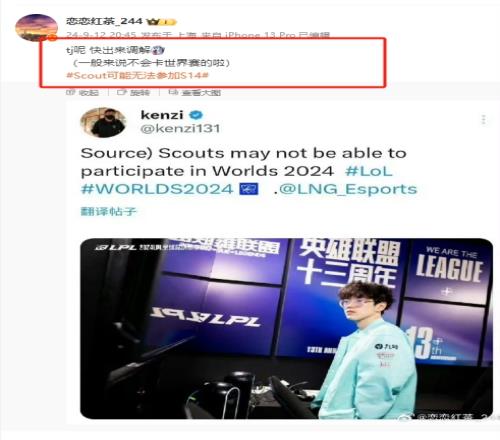This screenshot has height=440, width=500.
Task: Open the @kenzi131 handle
Action: coord(180,129)
